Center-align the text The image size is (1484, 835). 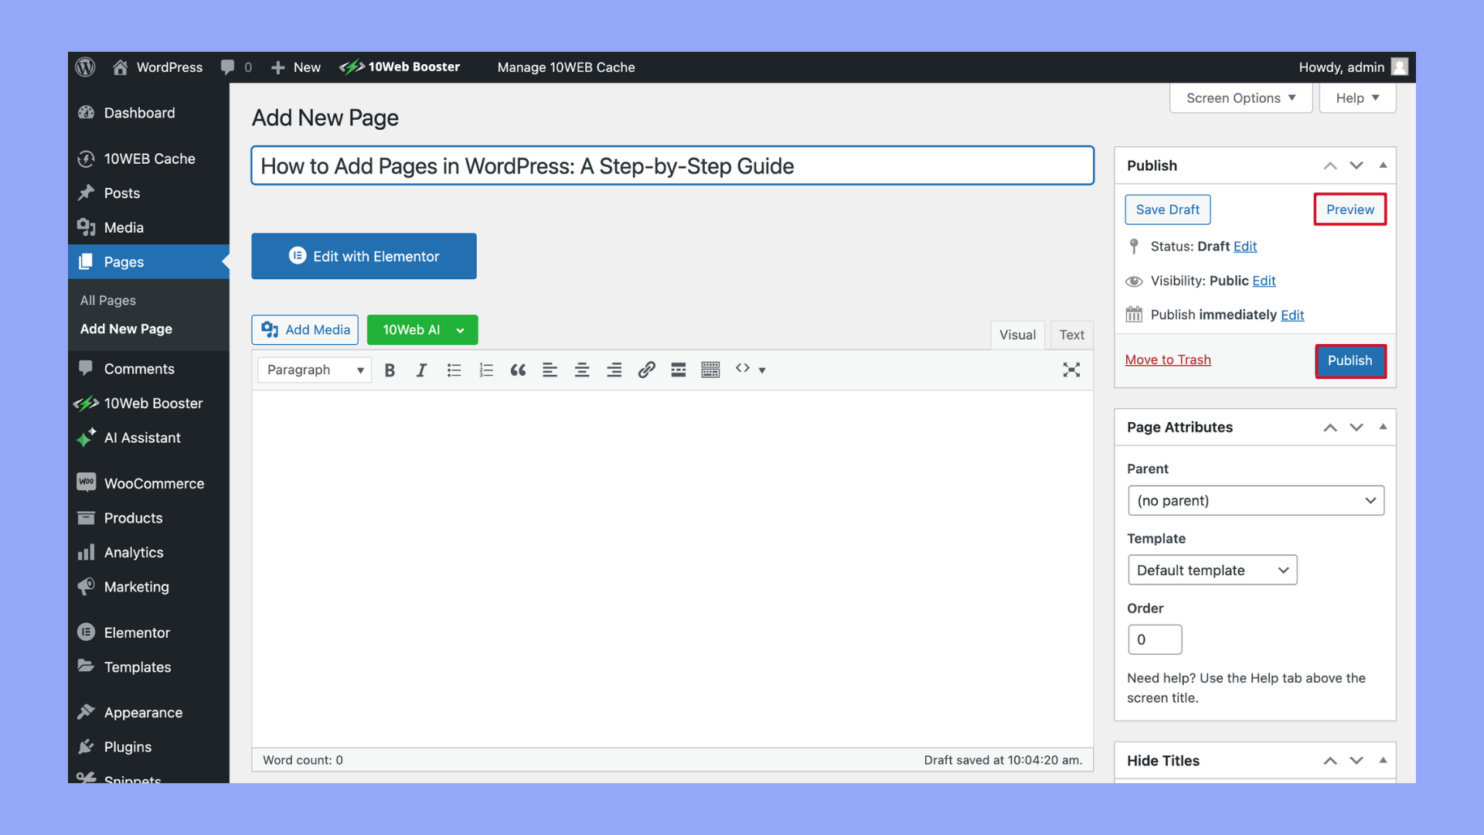582,369
